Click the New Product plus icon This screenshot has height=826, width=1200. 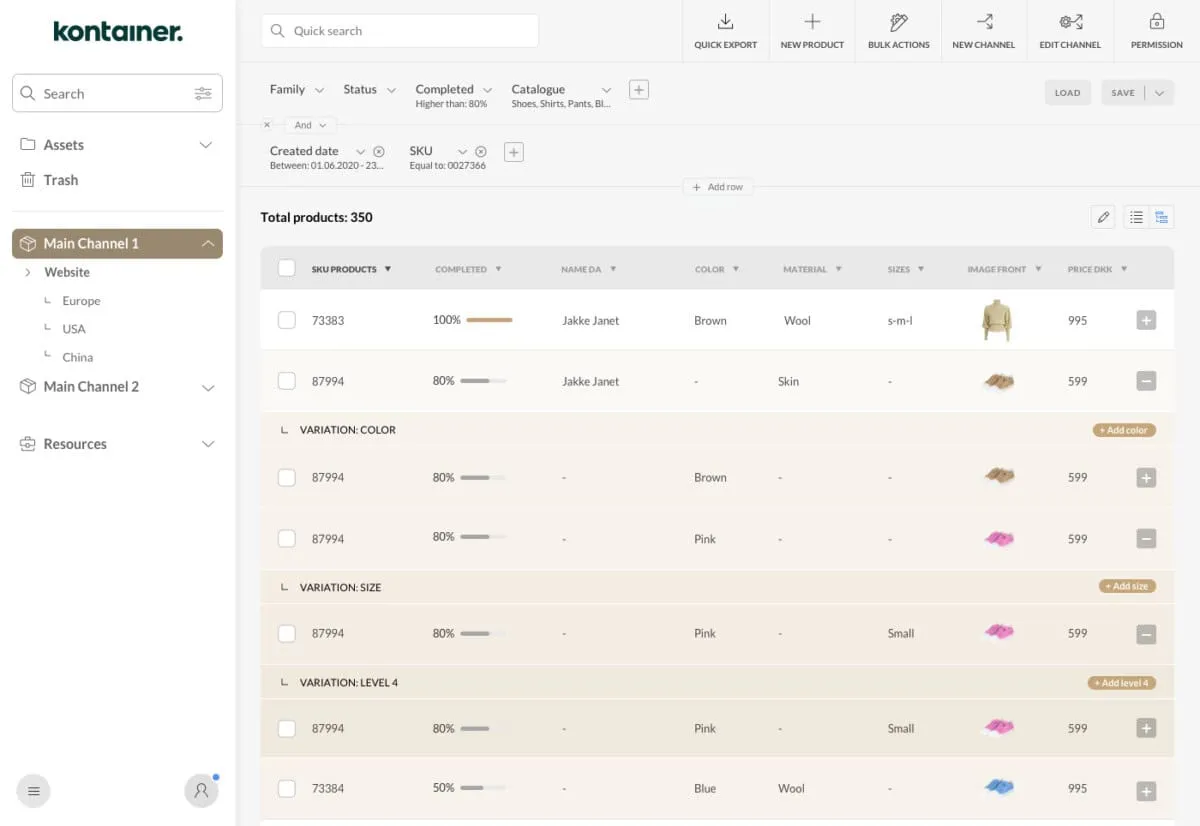coord(812,22)
